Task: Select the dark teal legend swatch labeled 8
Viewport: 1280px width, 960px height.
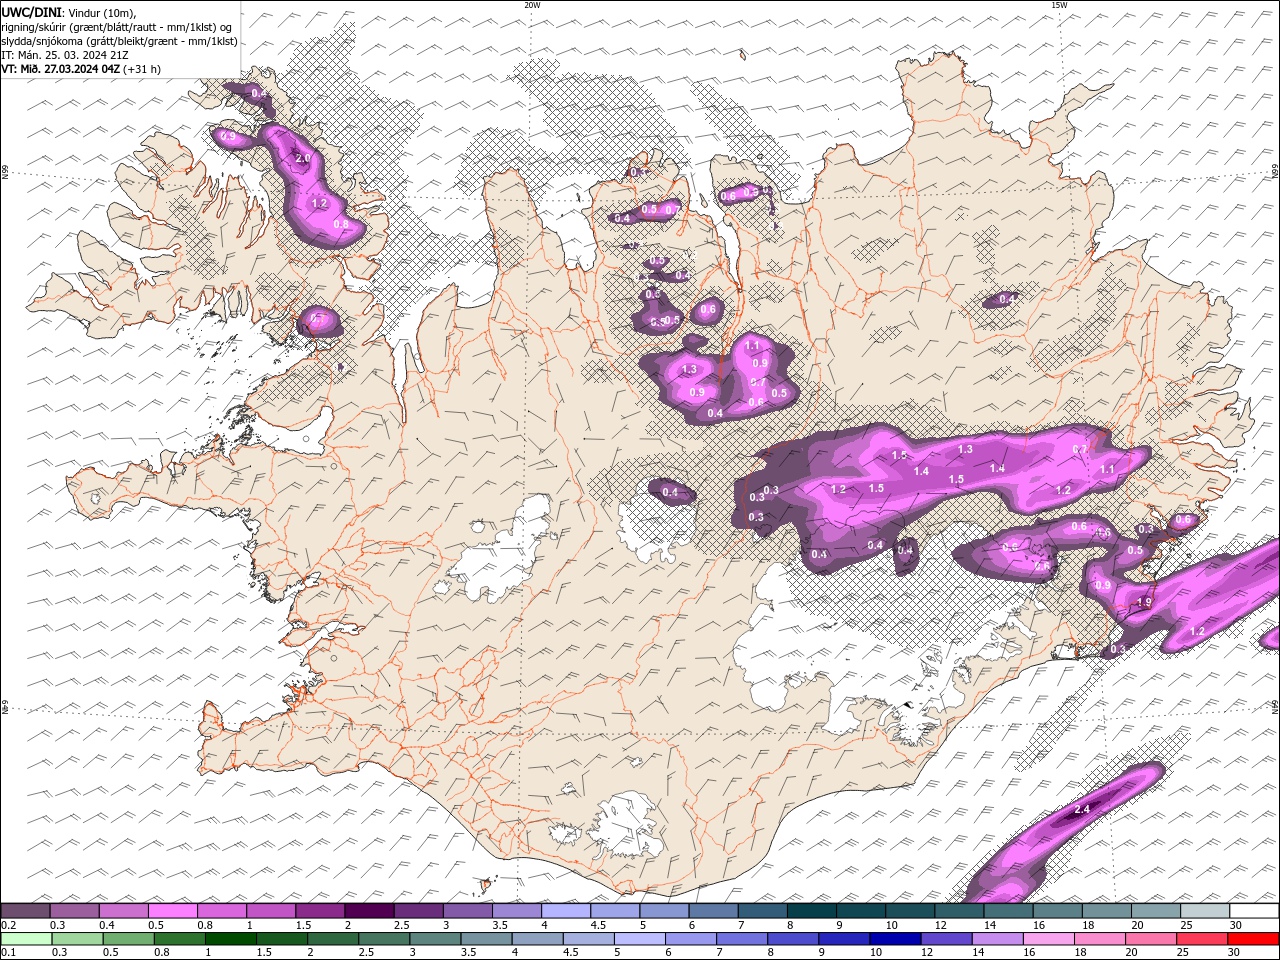Action: 811,911
